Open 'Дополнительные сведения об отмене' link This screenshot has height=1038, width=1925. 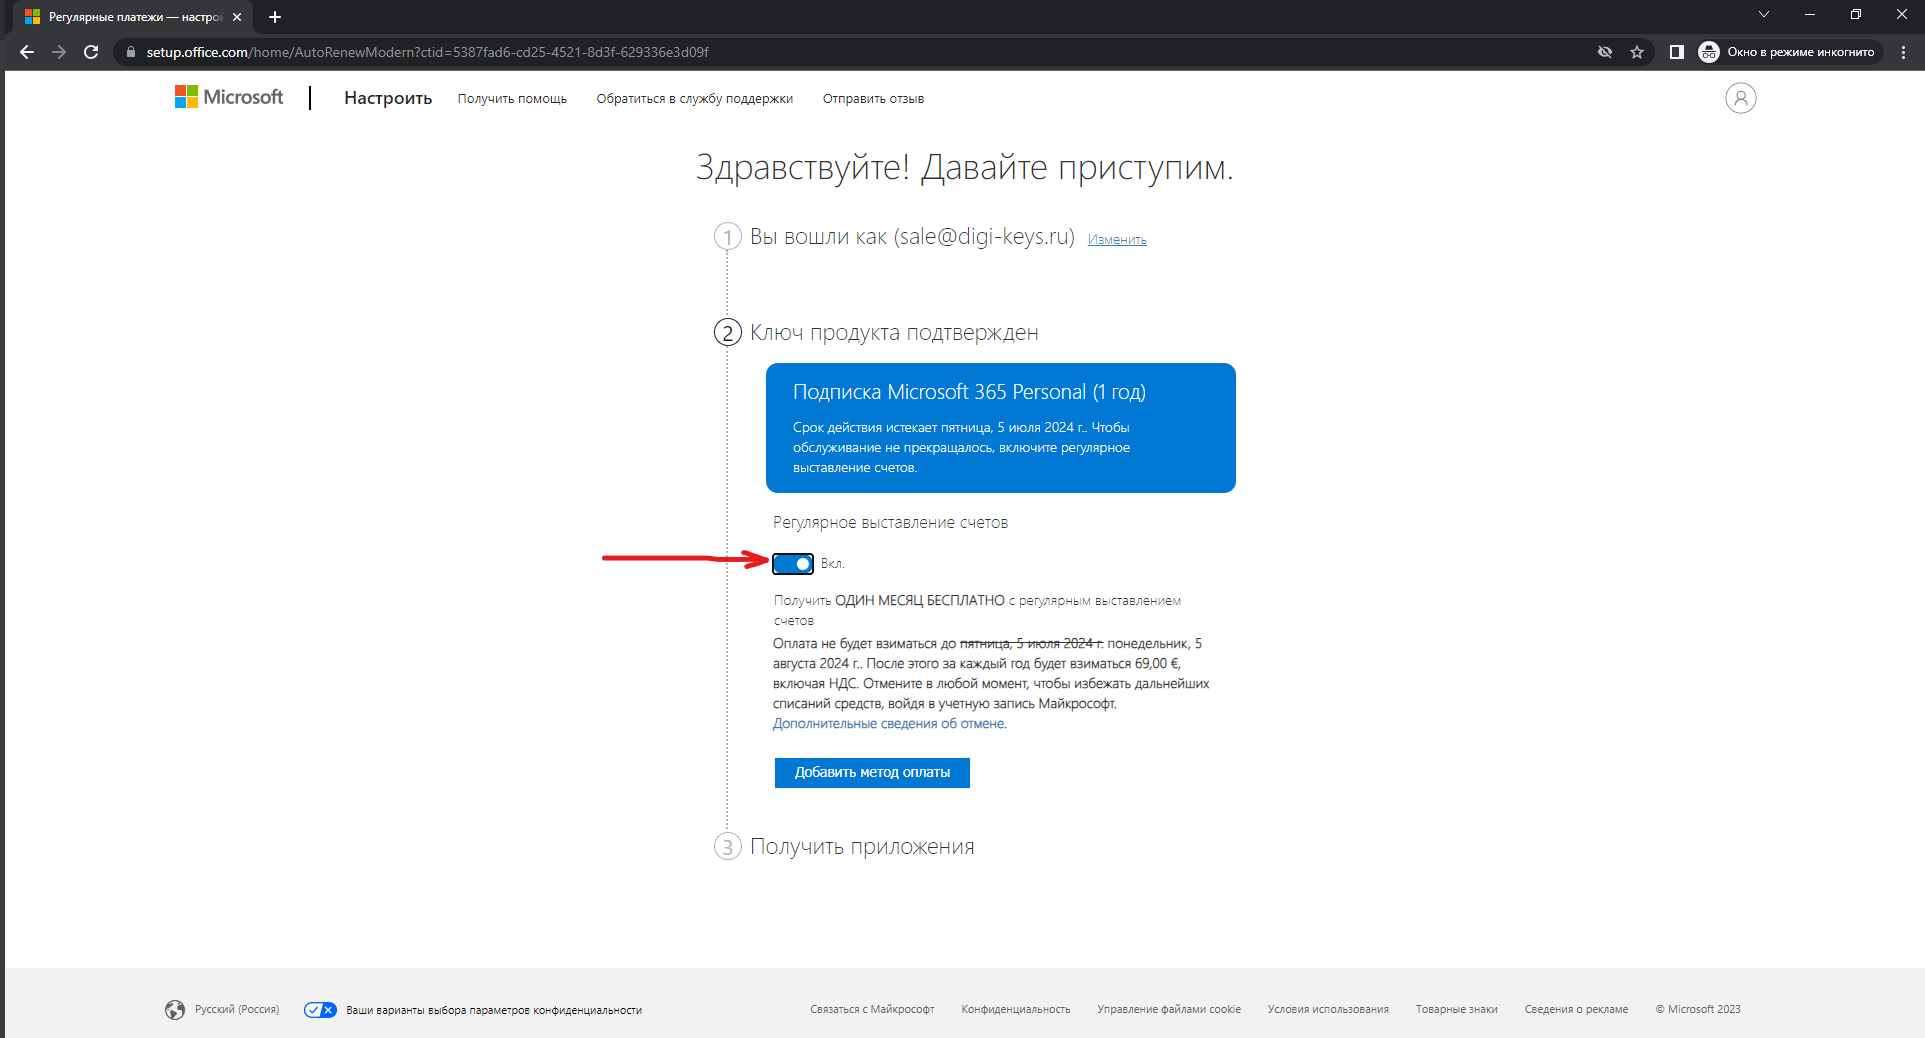pyautogui.click(x=888, y=724)
